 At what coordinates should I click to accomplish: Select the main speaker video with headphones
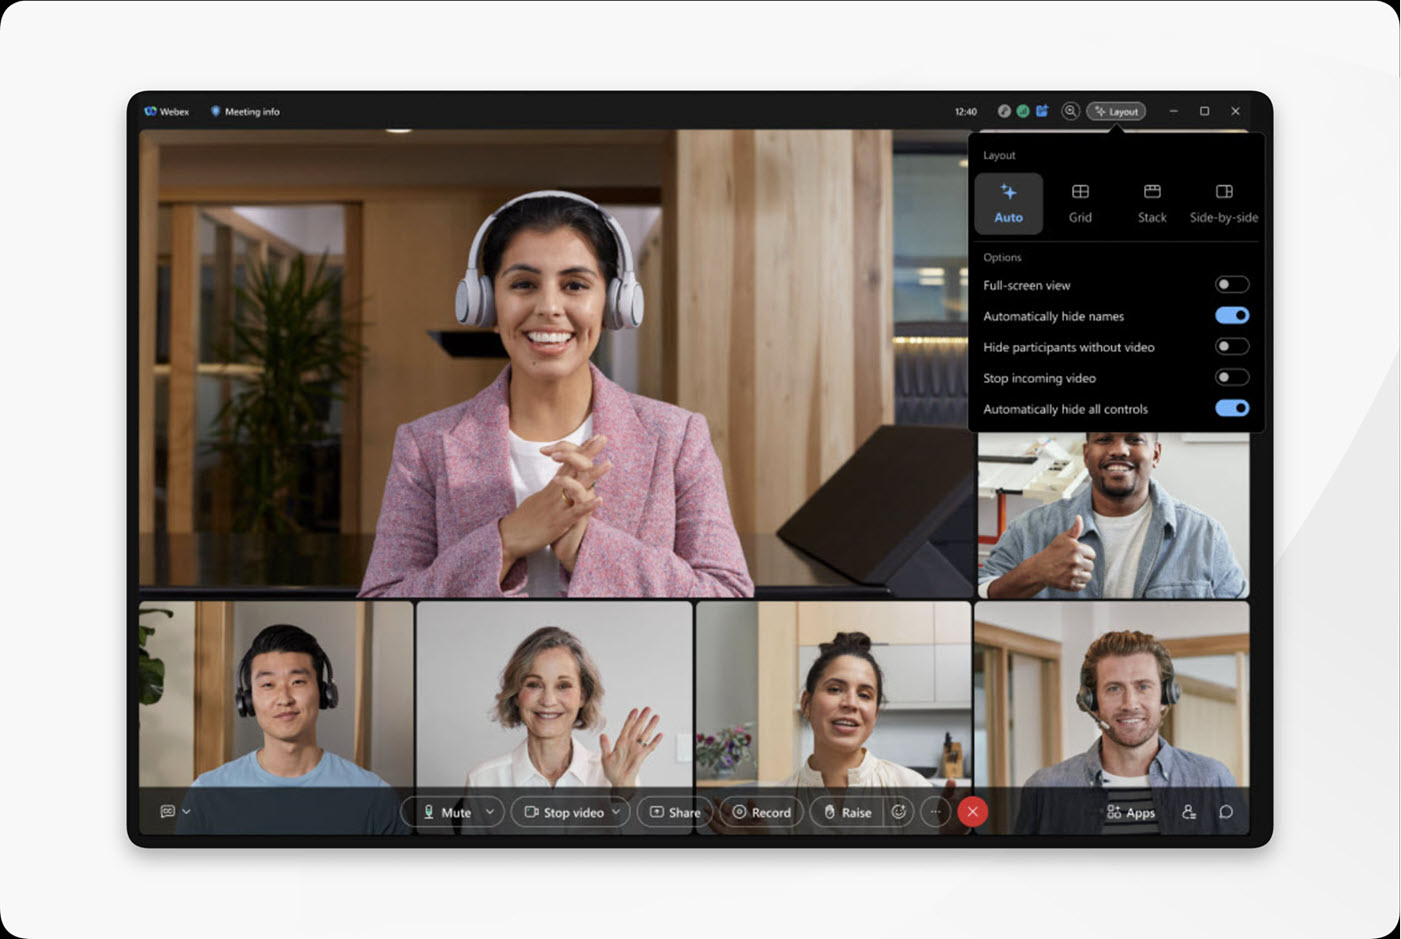point(555,364)
